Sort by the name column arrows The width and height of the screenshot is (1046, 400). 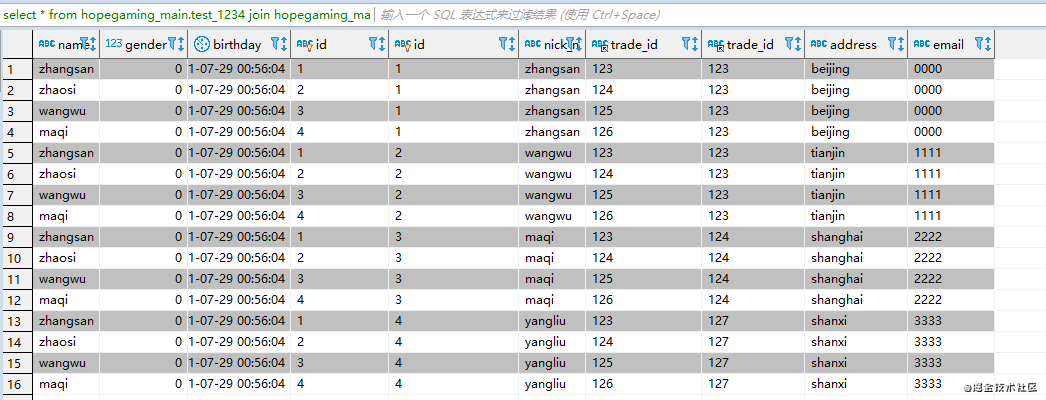click(x=93, y=44)
